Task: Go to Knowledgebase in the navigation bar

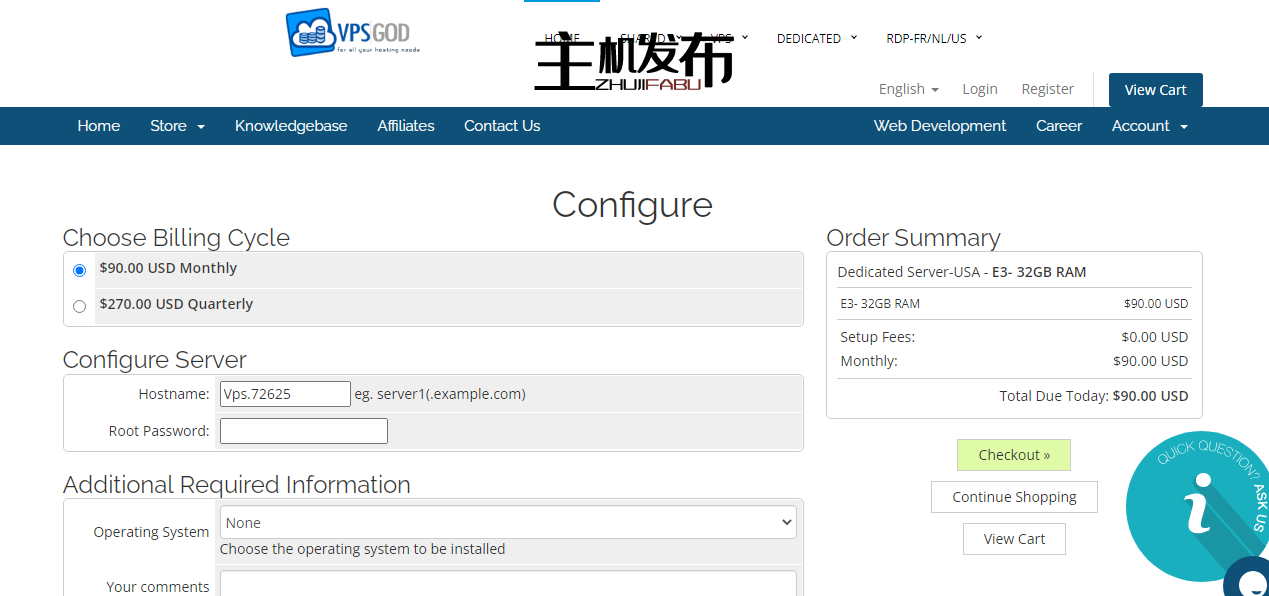Action: pyautogui.click(x=291, y=126)
